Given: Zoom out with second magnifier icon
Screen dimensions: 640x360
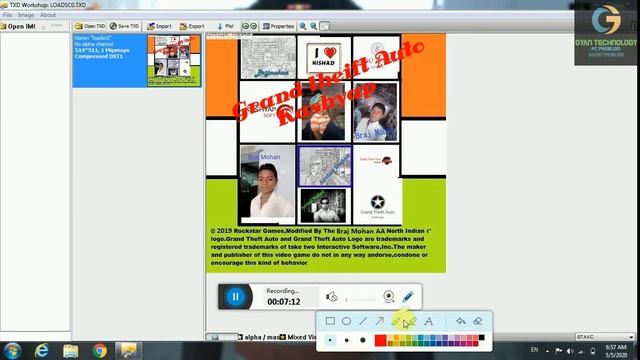Looking at the screenshot, I should (313, 26).
